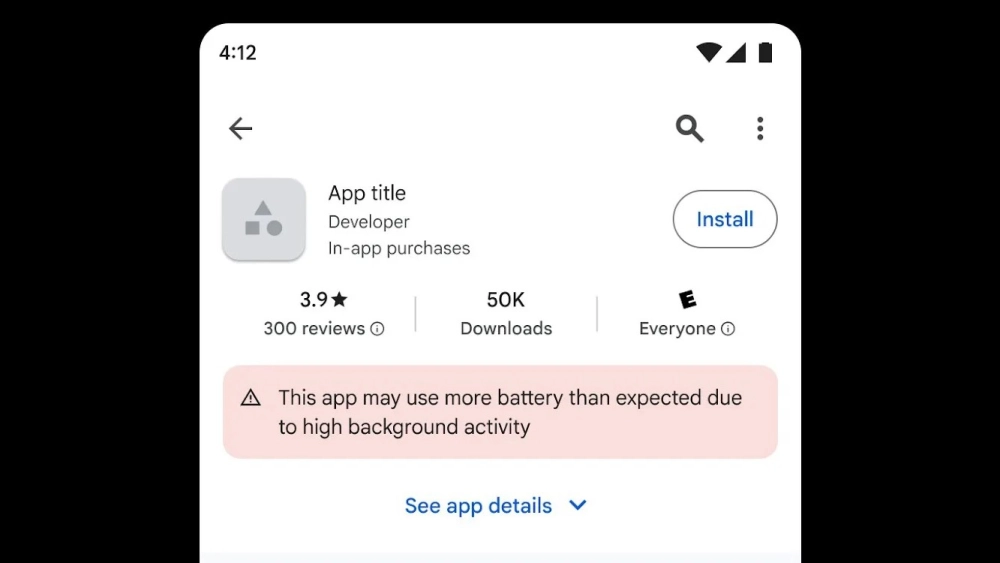
Task: Tap the Everyone content rating E icon
Action: pyautogui.click(x=687, y=299)
